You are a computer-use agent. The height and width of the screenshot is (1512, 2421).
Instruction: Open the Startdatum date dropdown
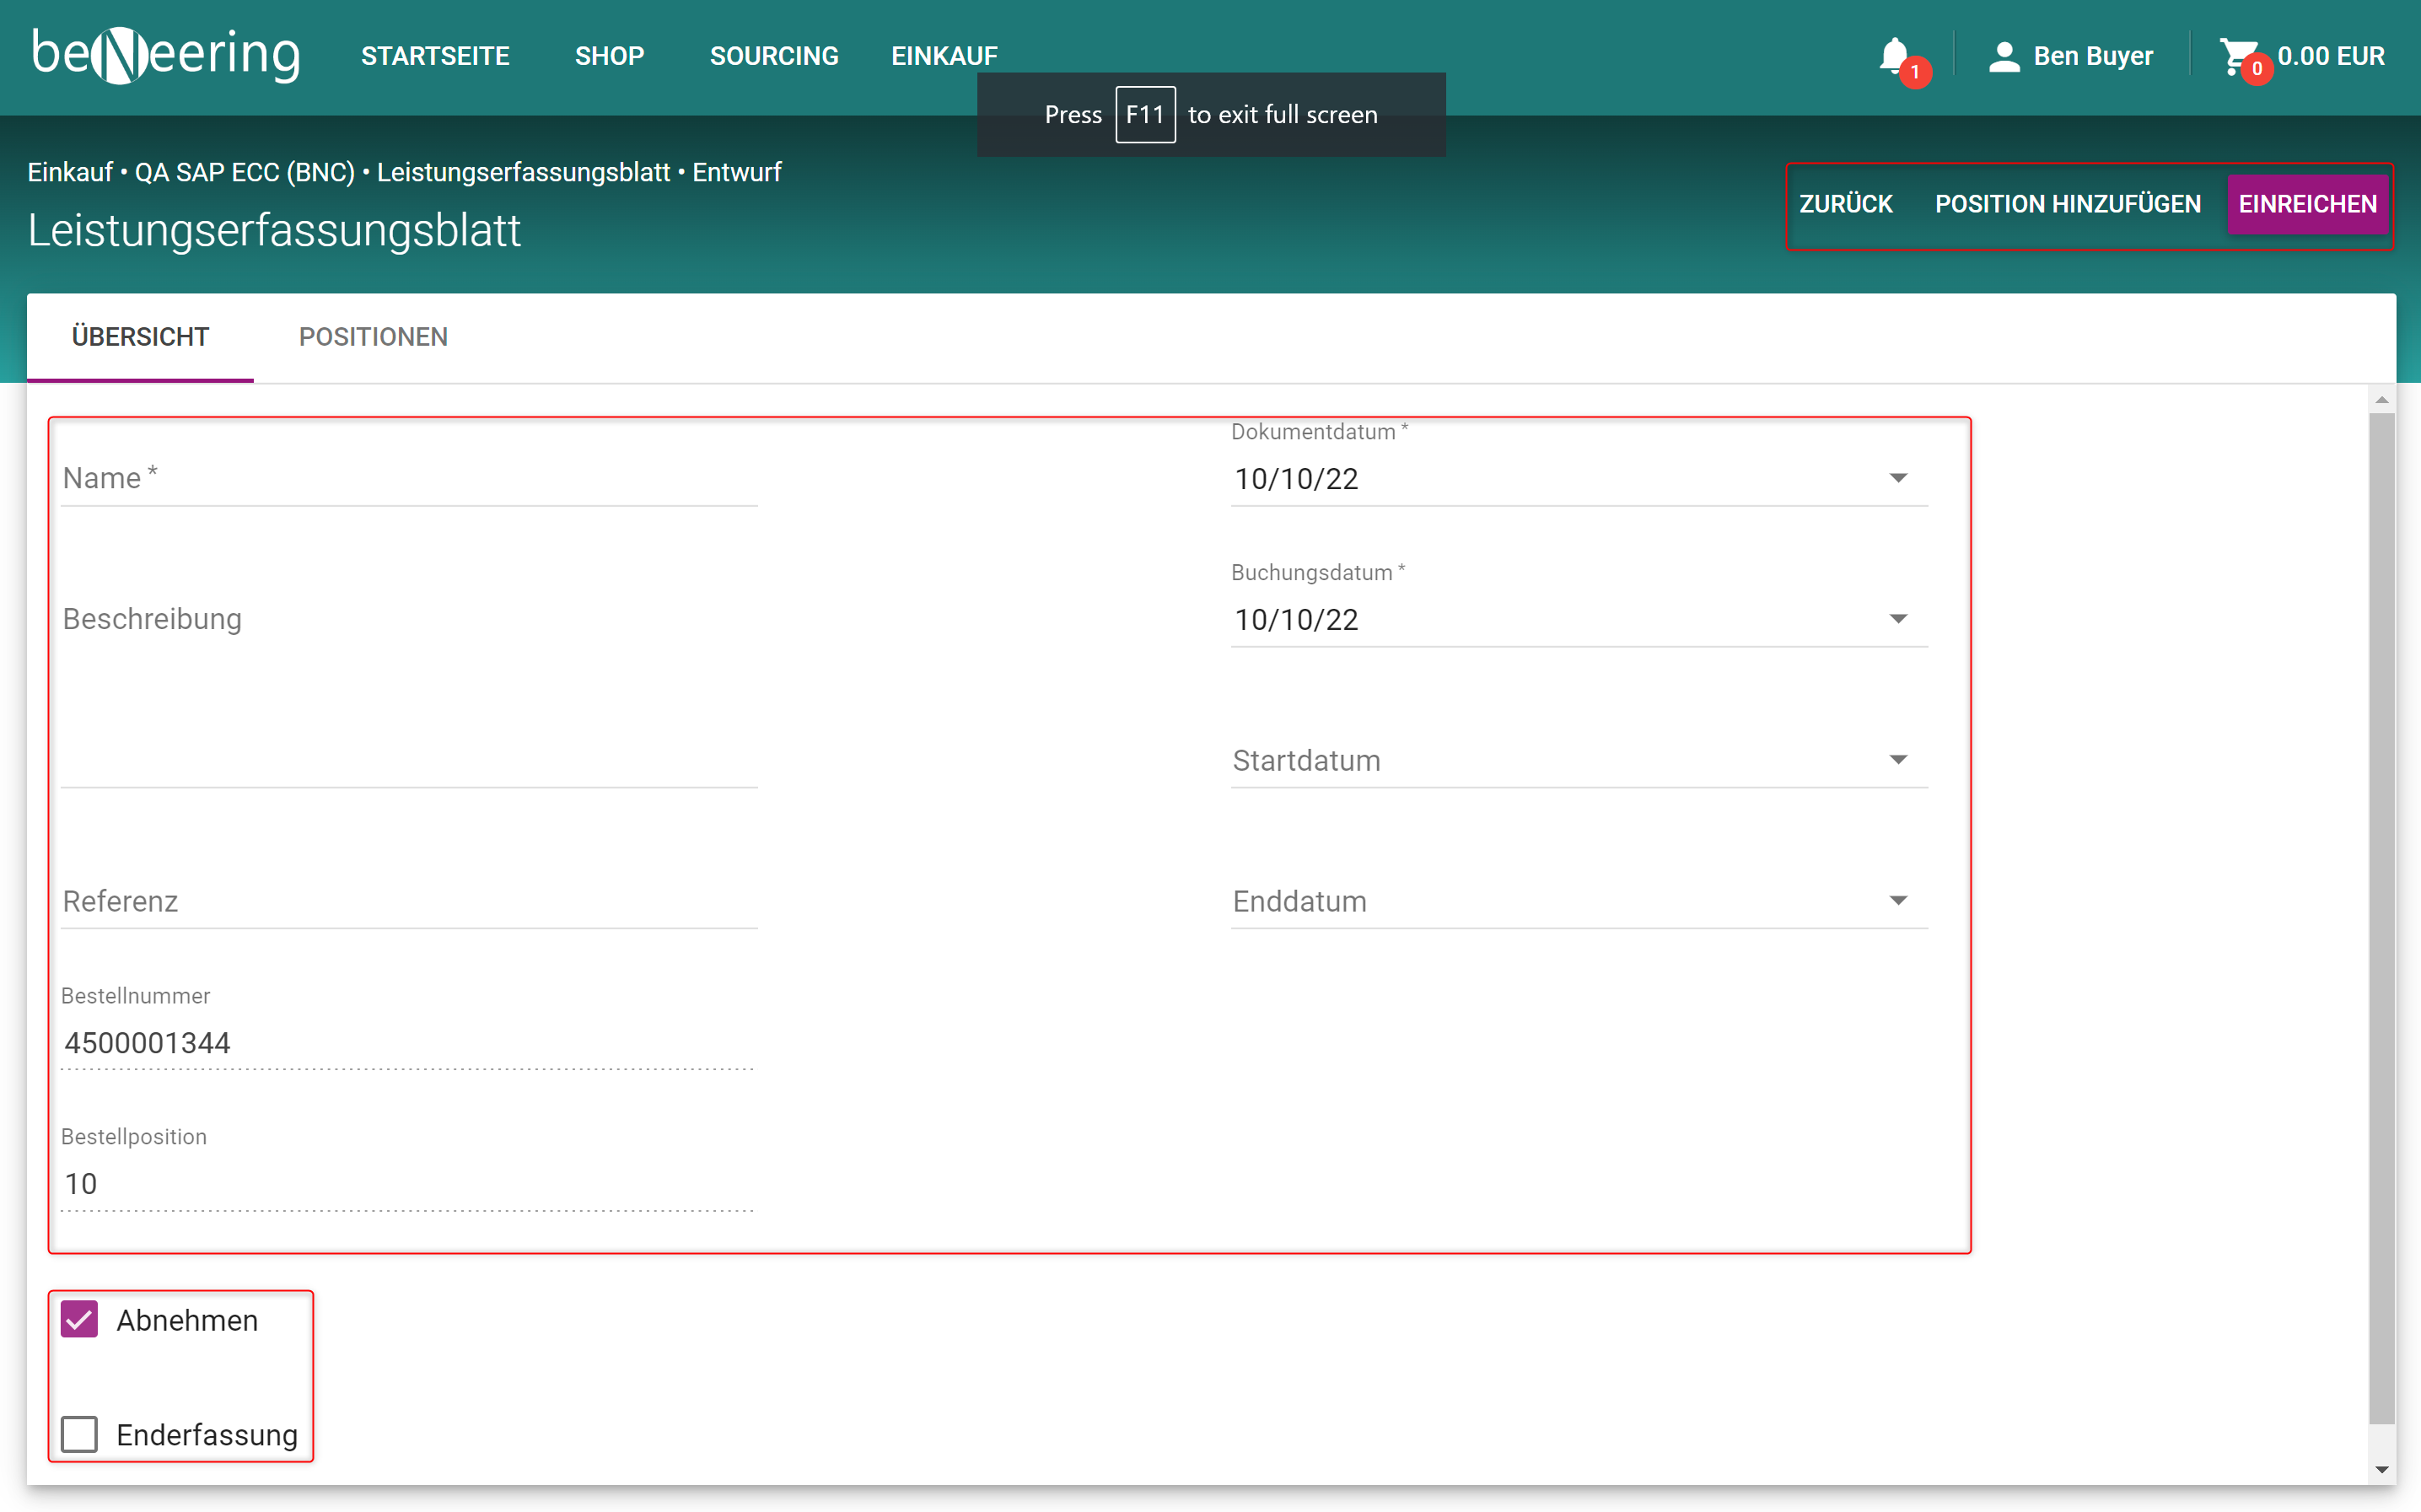pos(1897,760)
